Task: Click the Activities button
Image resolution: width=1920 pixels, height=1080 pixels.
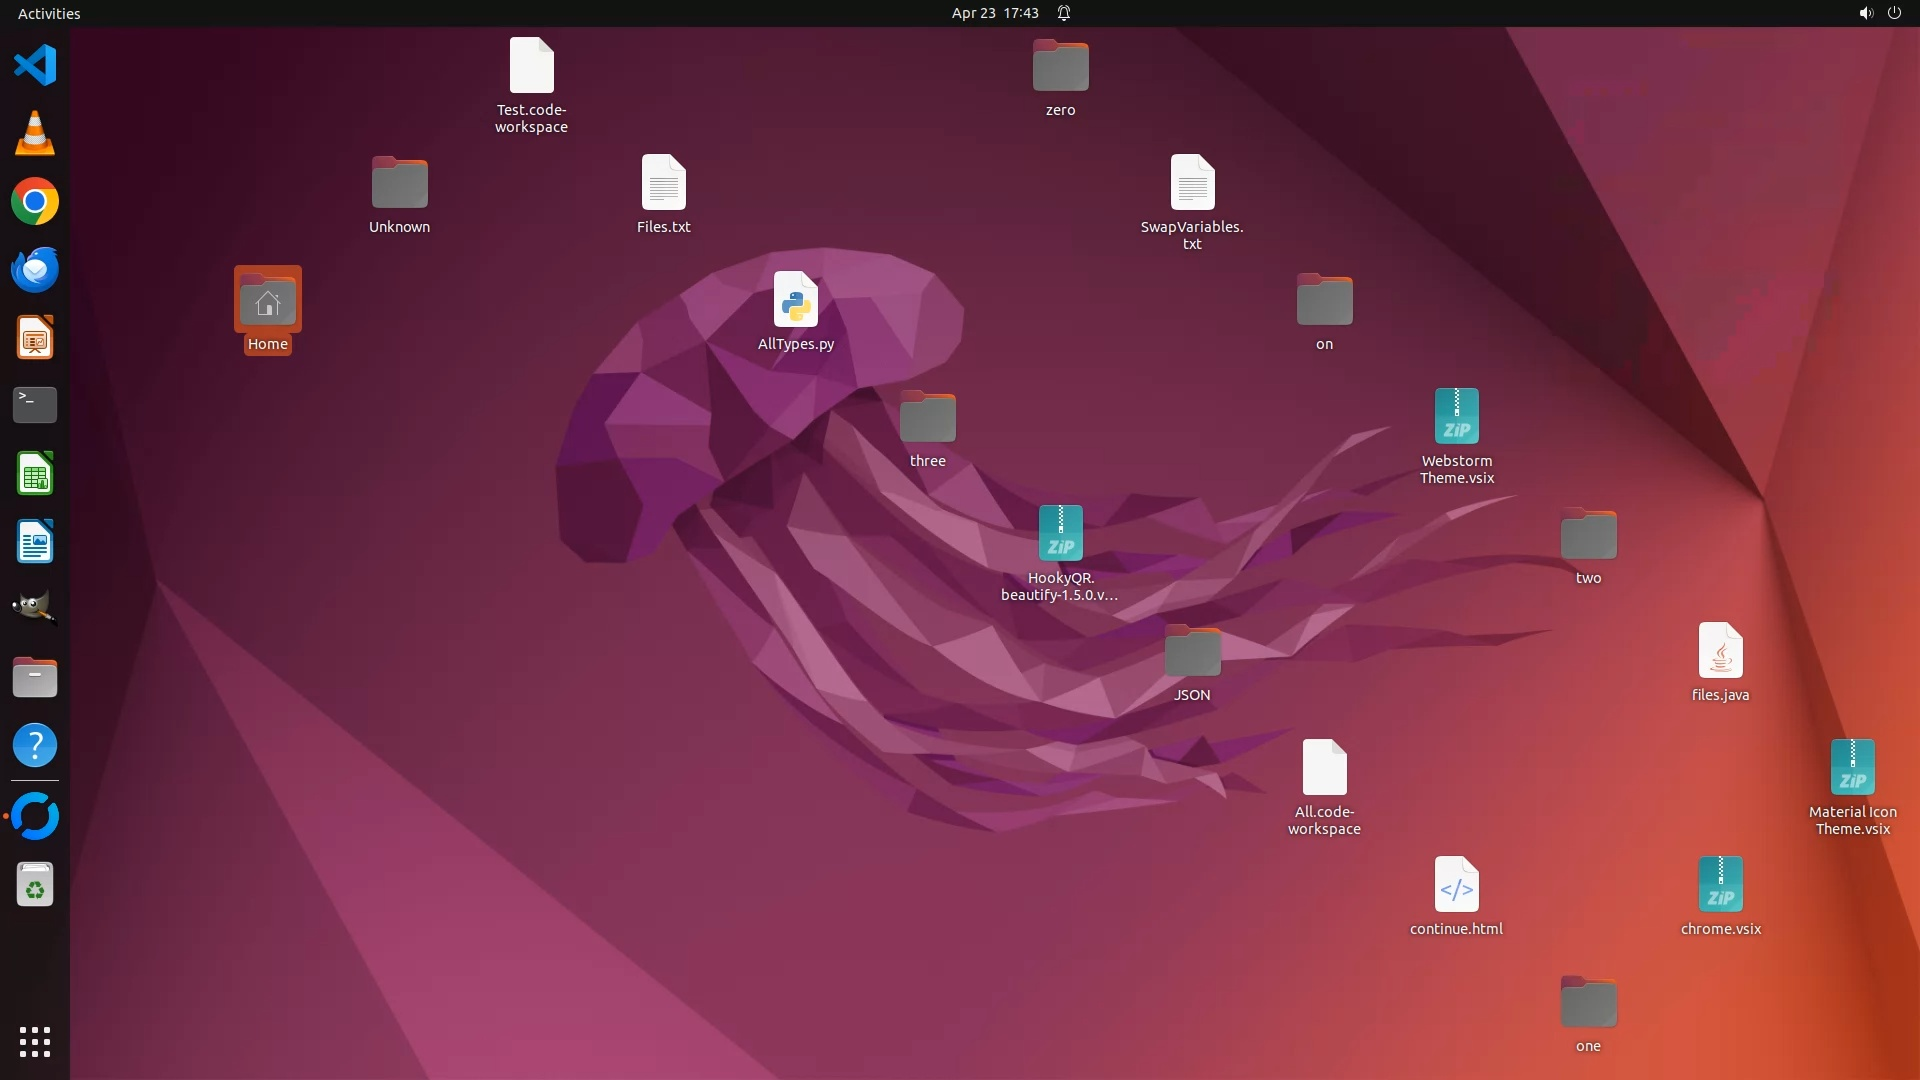Action: [x=49, y=13]
